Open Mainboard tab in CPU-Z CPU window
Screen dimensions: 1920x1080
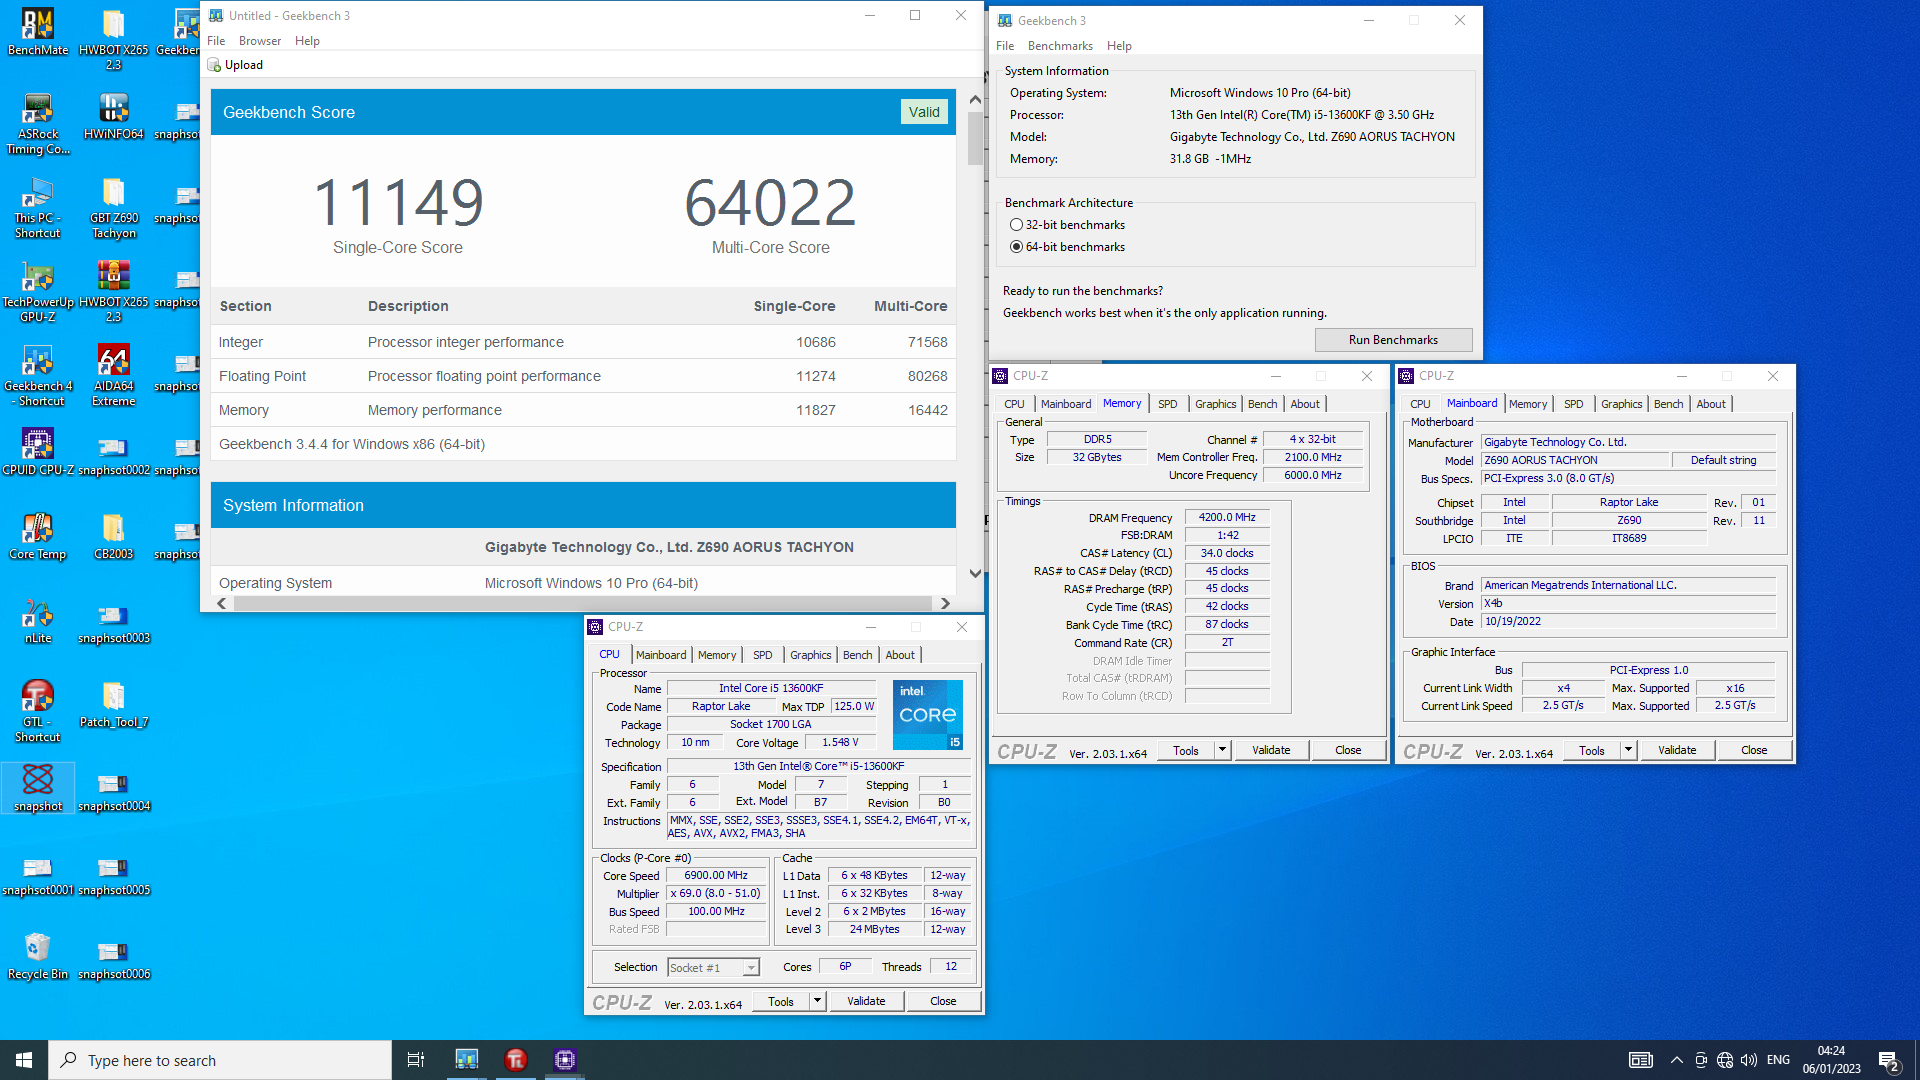click(661, 655)
